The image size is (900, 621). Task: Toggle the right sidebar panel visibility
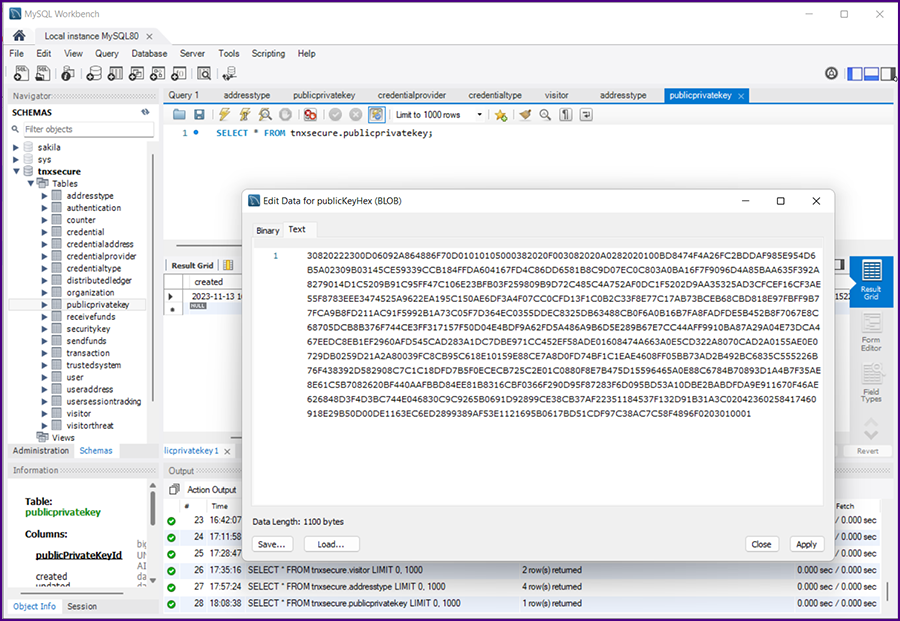click(888, 73)
